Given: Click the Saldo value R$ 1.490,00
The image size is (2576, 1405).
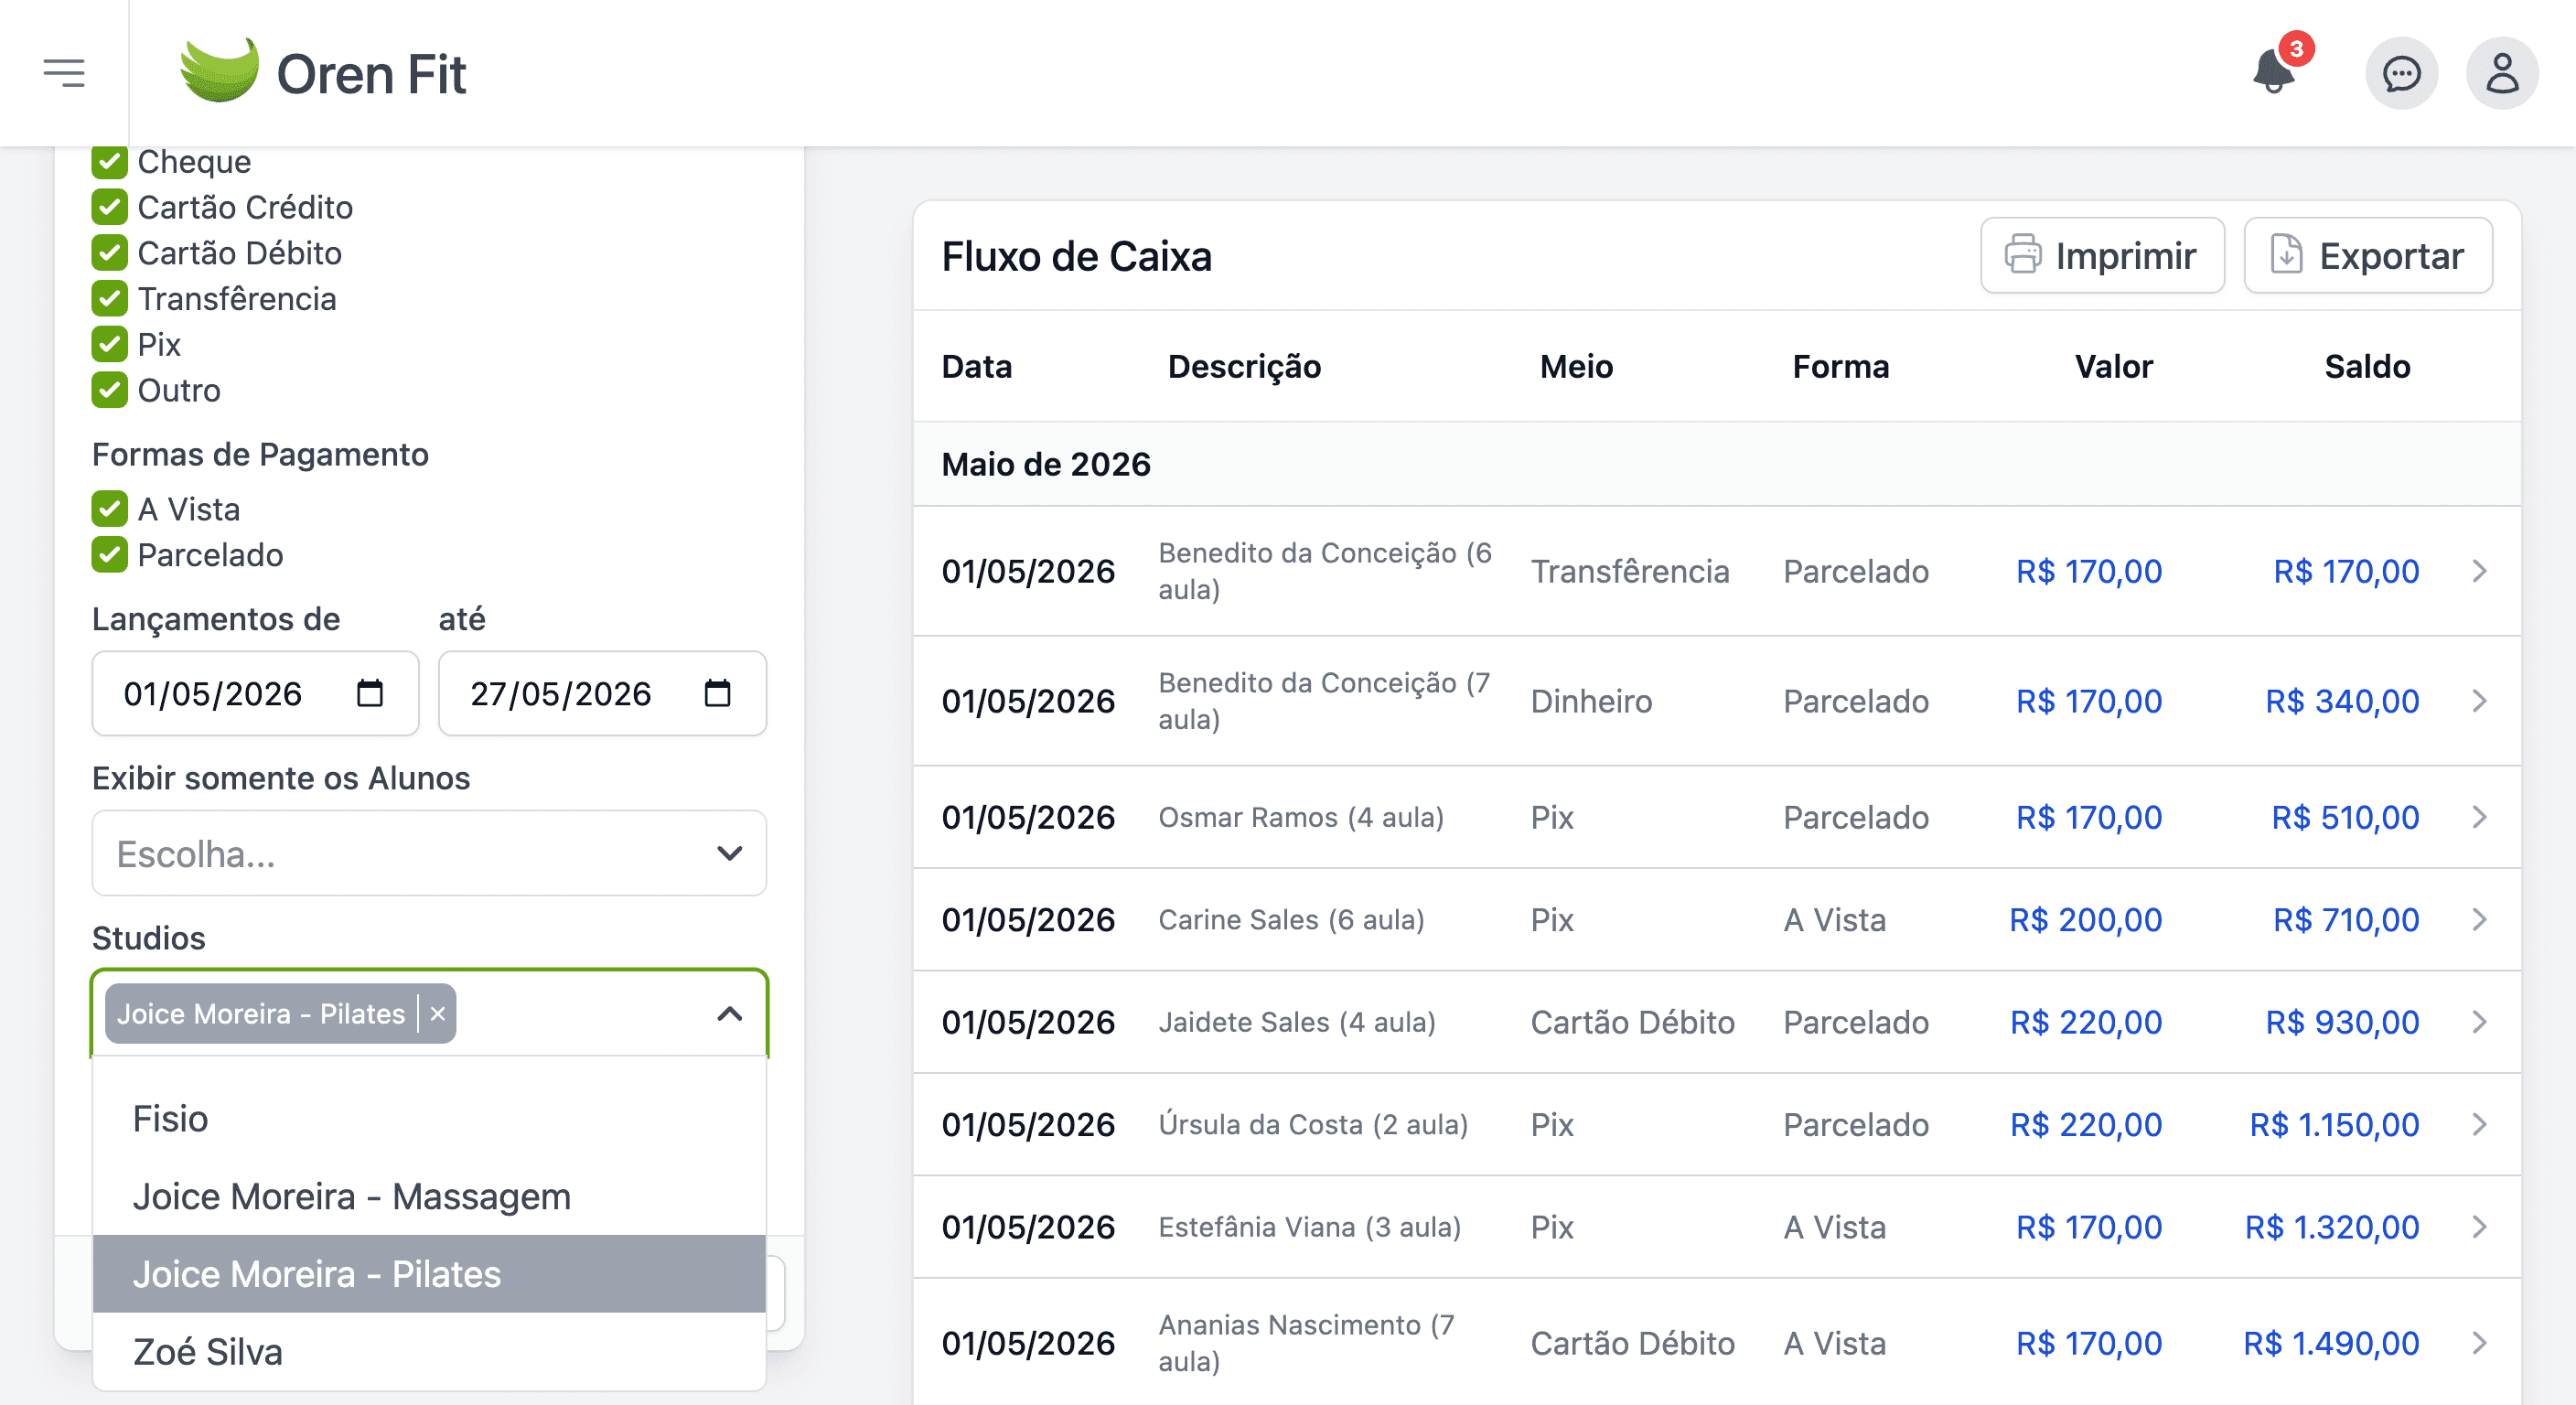Looking at the screenshot, I should pos(2331,1343).
